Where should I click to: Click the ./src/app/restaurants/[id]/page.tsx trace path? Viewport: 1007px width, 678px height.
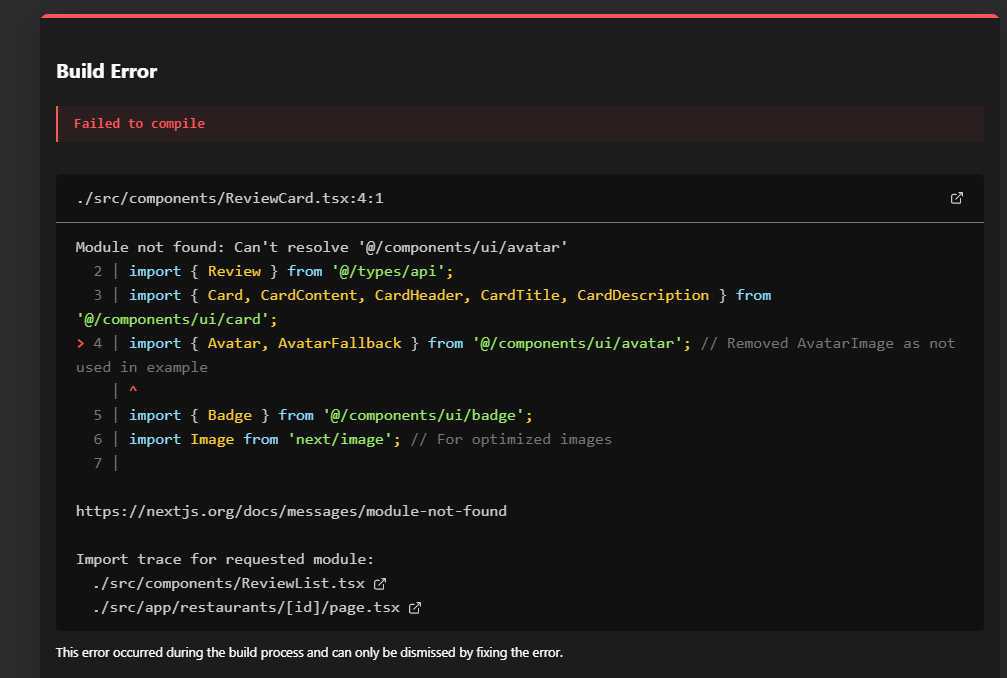(246, 607)
